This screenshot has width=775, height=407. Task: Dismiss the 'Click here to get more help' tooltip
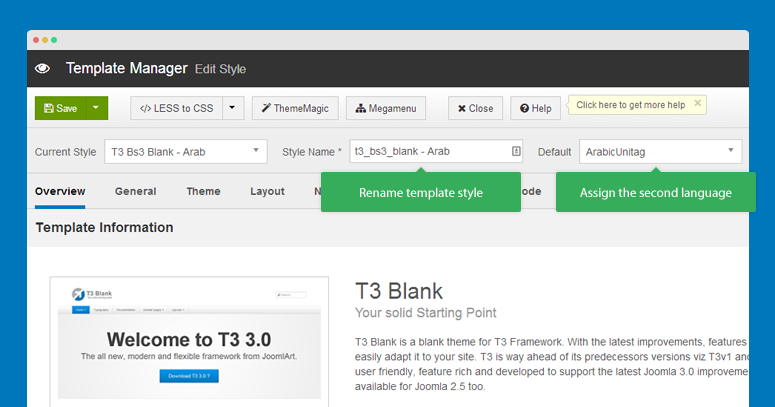coord(697,103)
